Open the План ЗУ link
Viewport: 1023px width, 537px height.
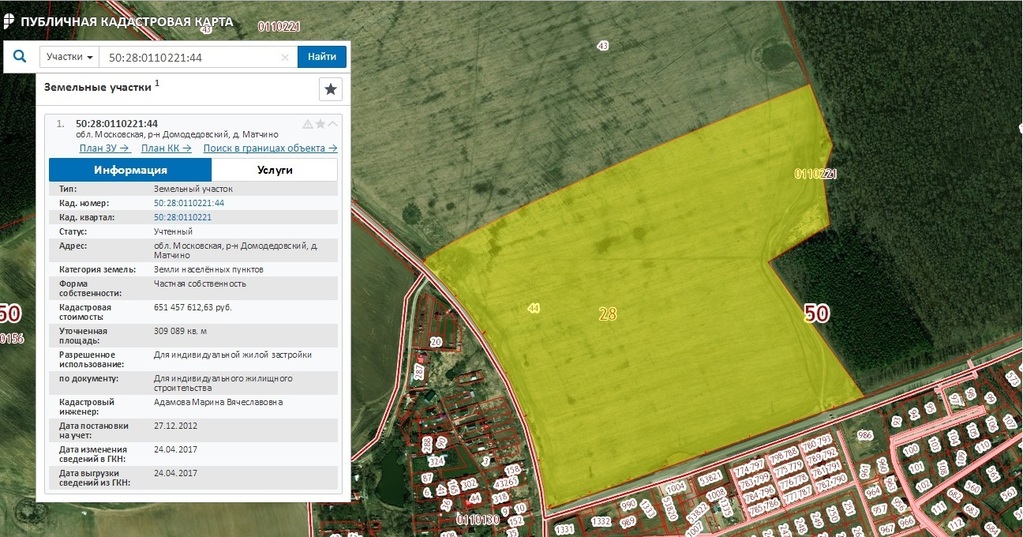click(x=105, y=148)
